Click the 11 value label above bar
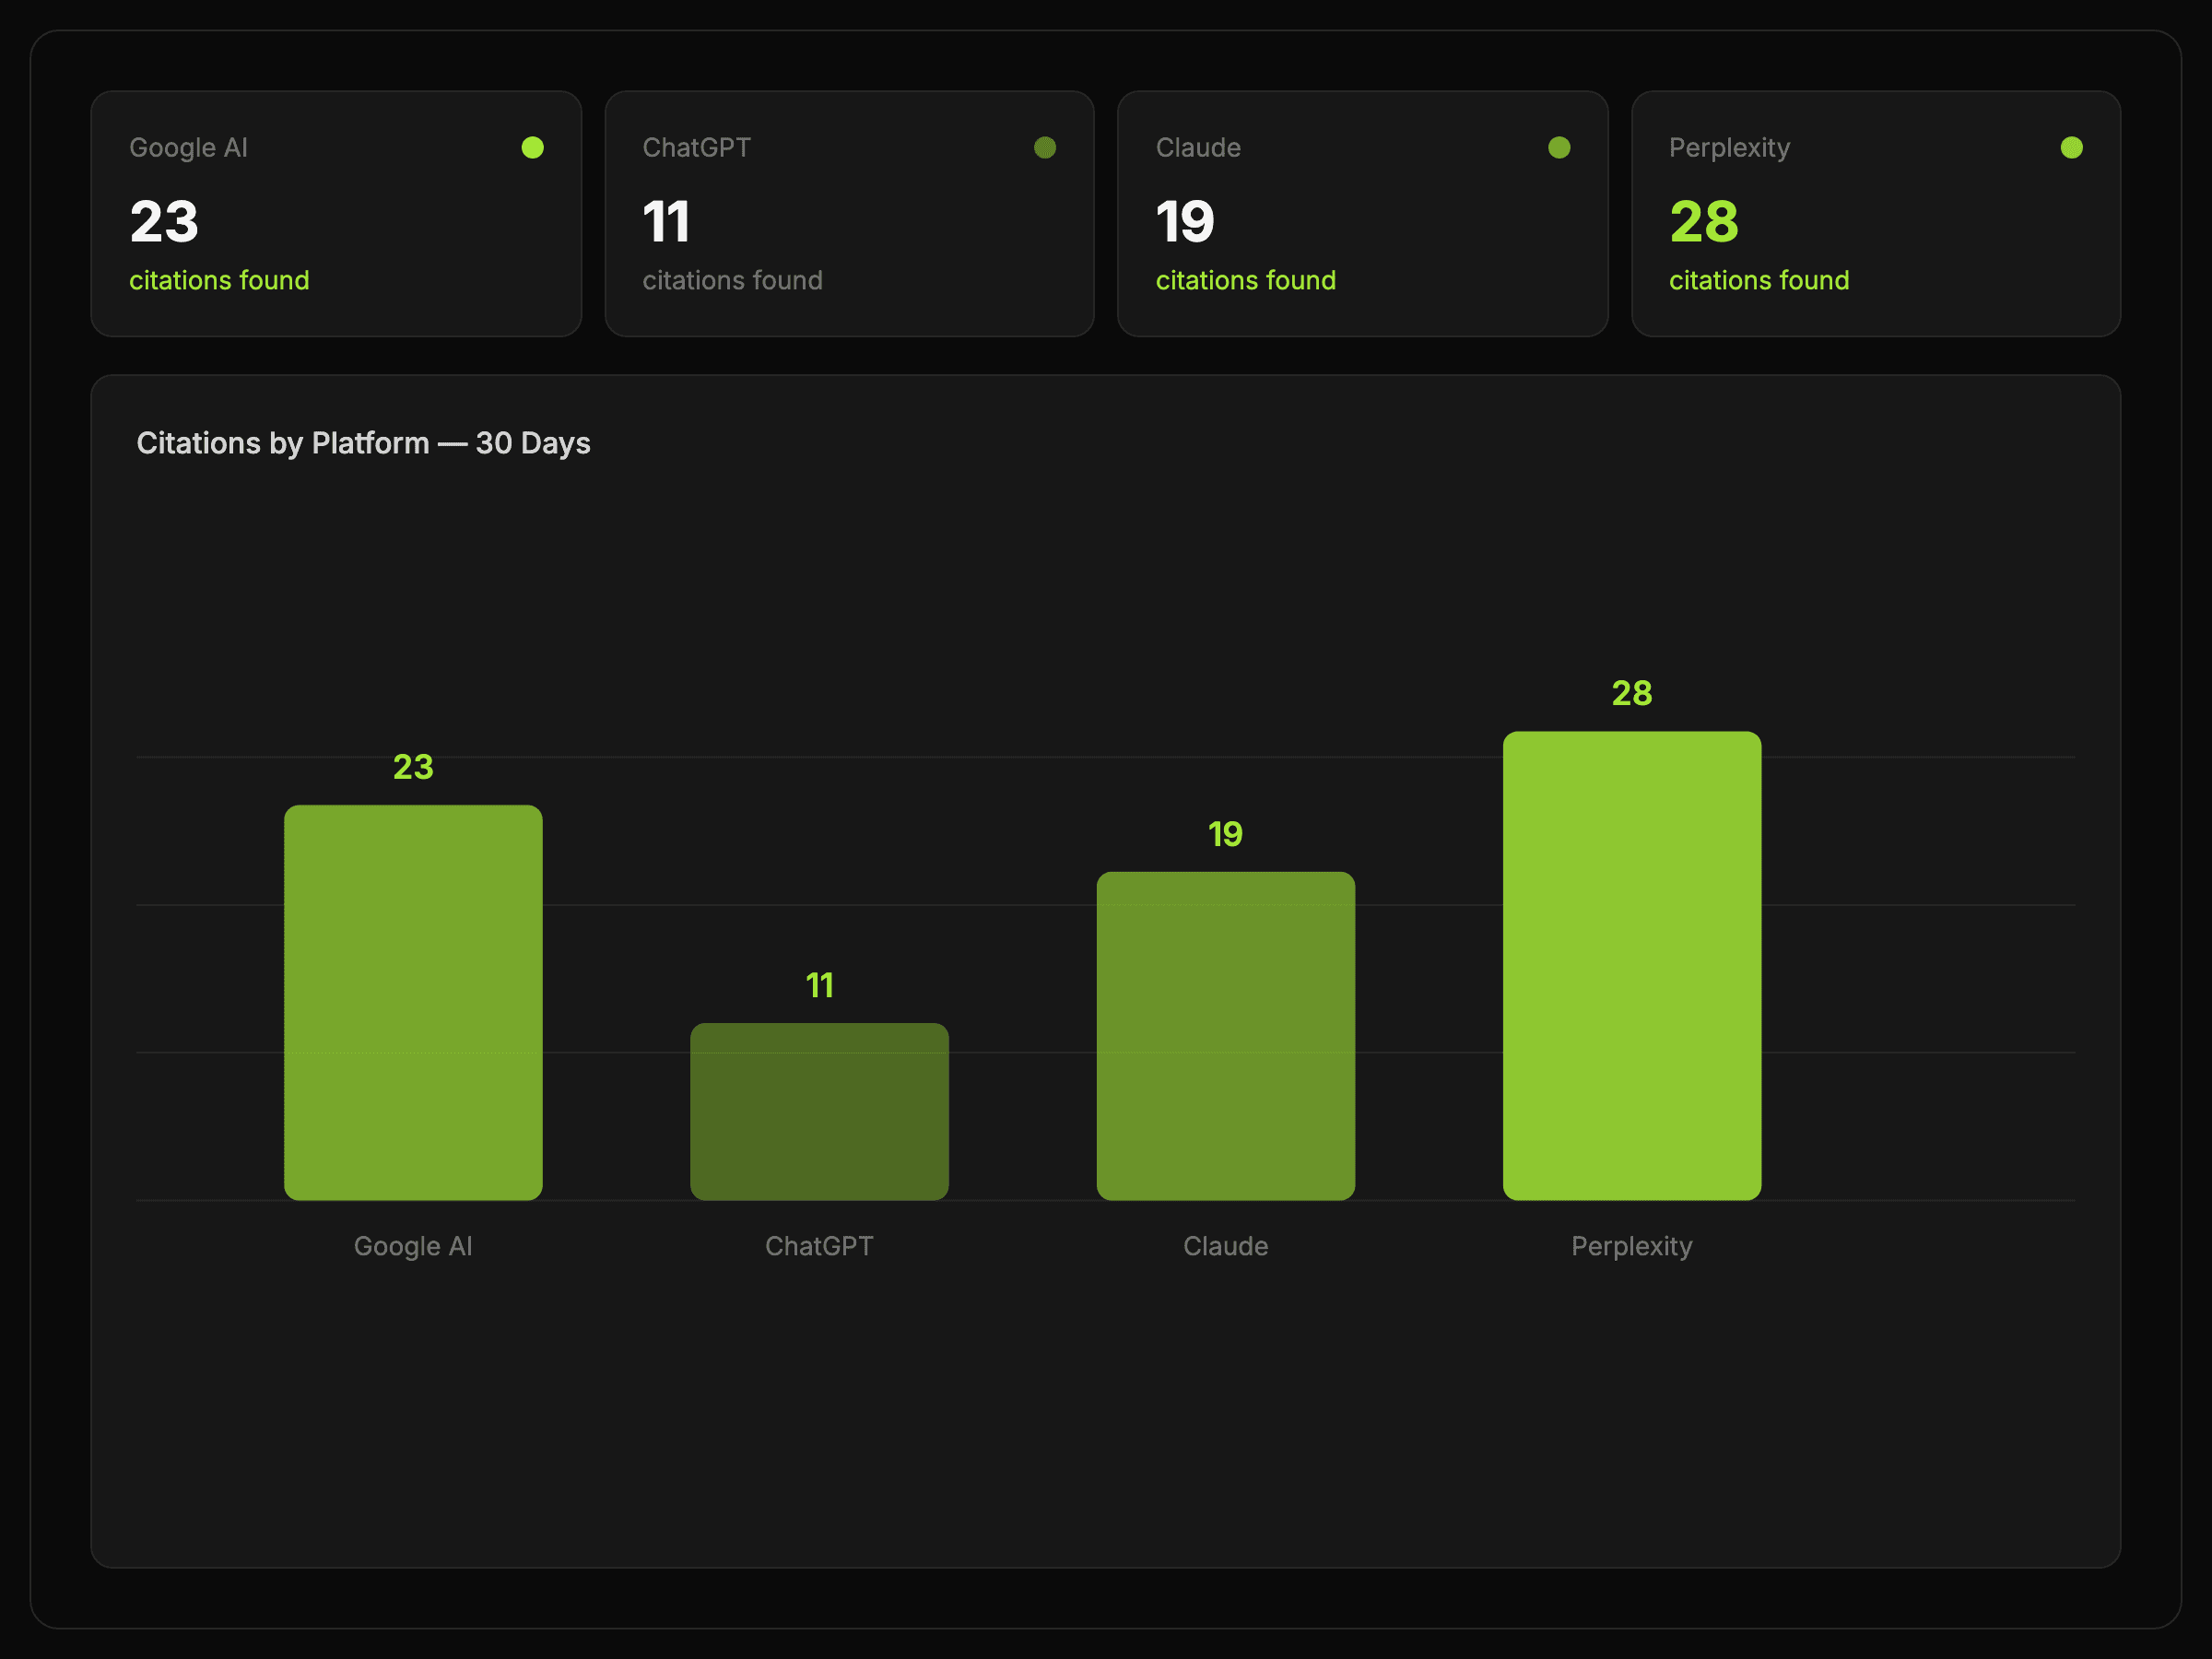 819,986
